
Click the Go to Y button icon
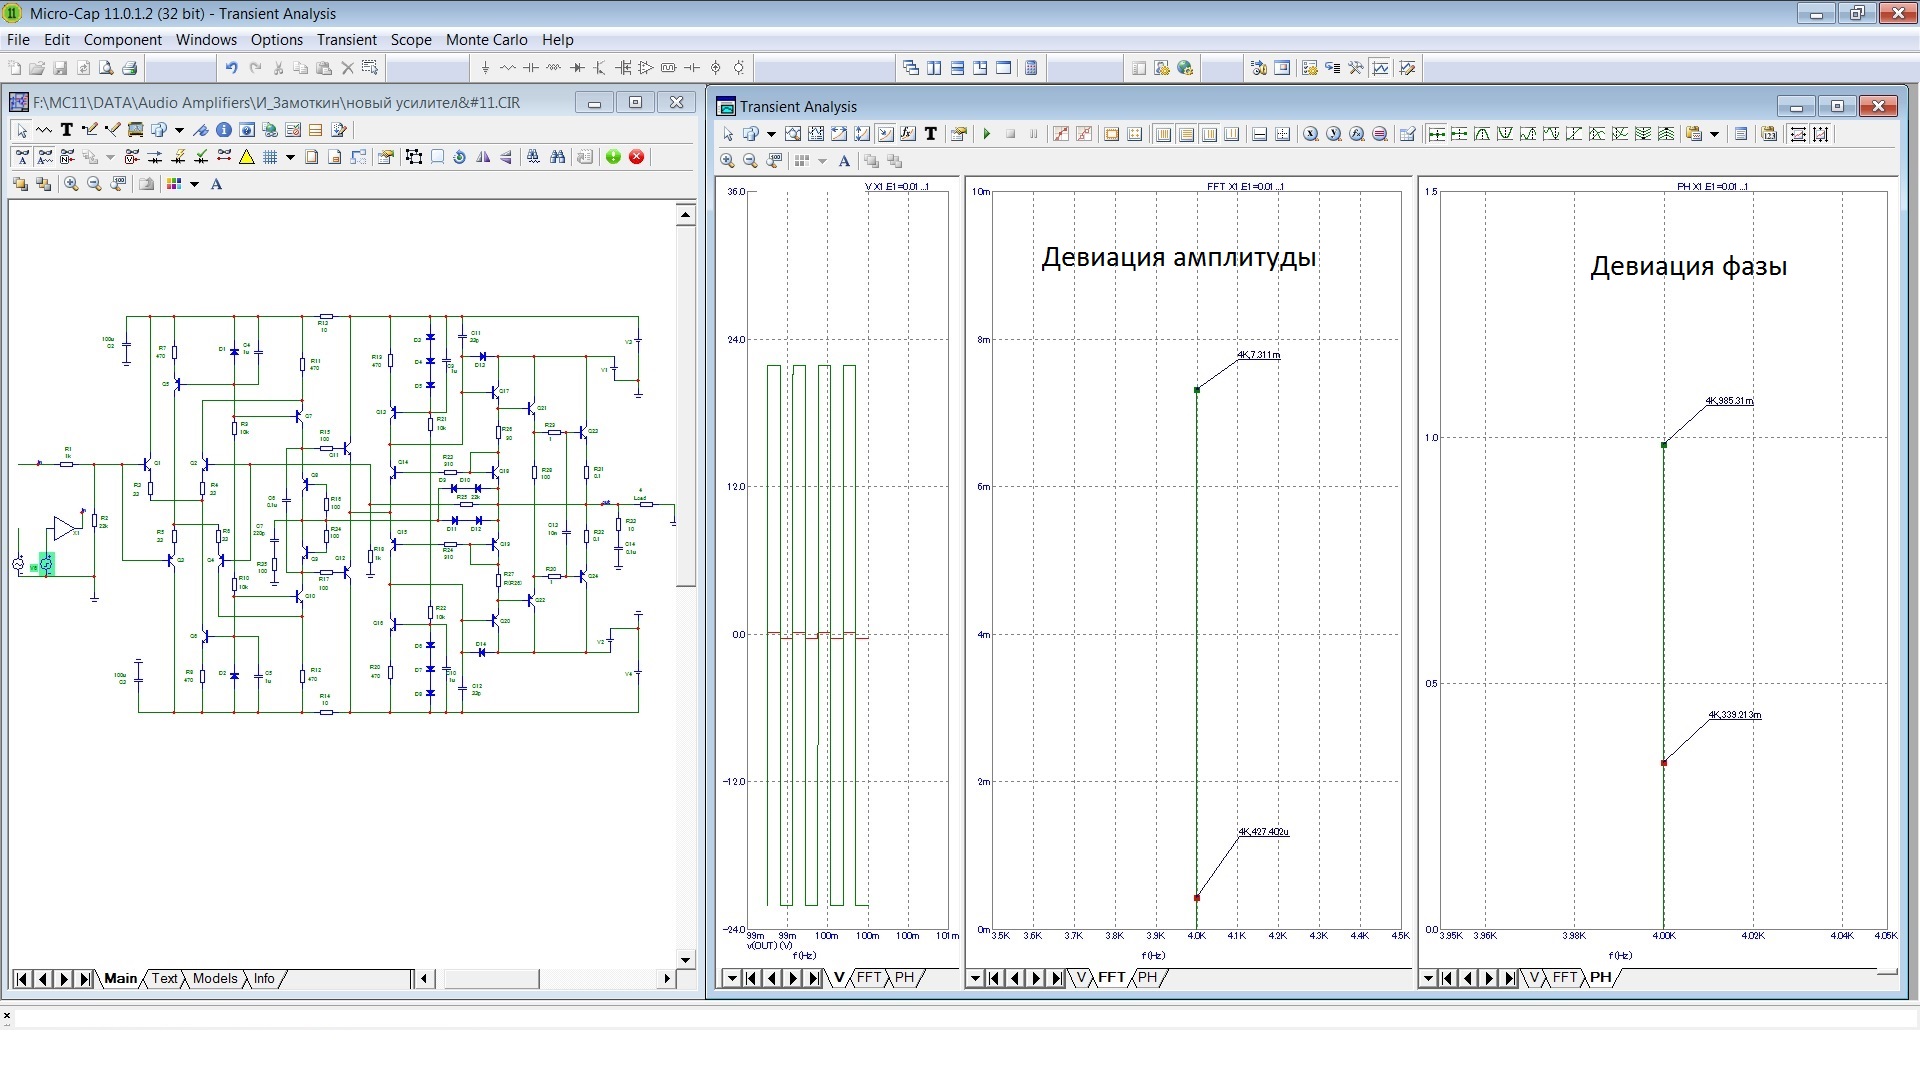(1334, 133)
